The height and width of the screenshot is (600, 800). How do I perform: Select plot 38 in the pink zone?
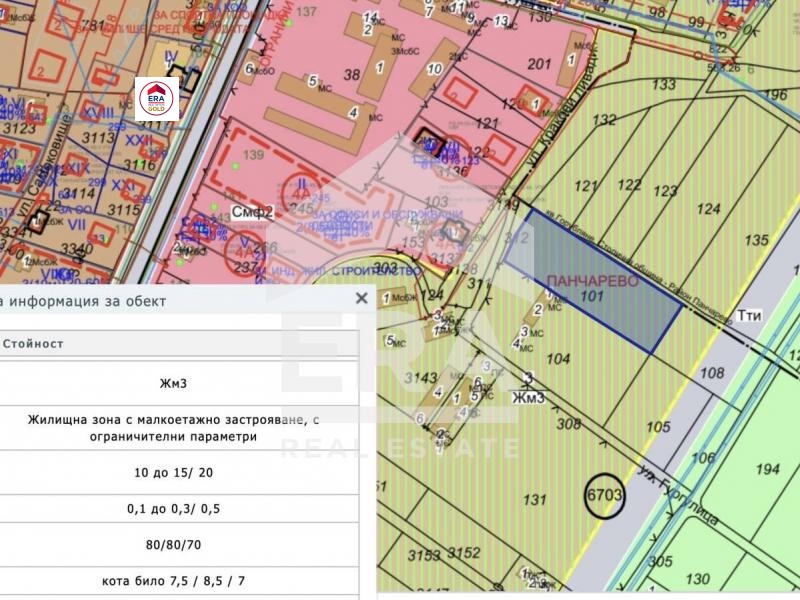click(x=351, y=74)
